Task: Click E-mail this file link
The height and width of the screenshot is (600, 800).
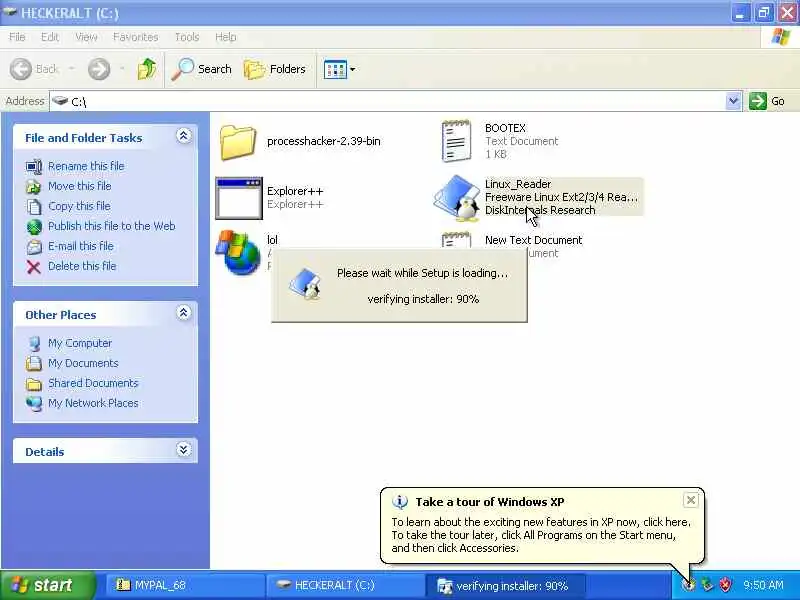Action: coord(81,246)
